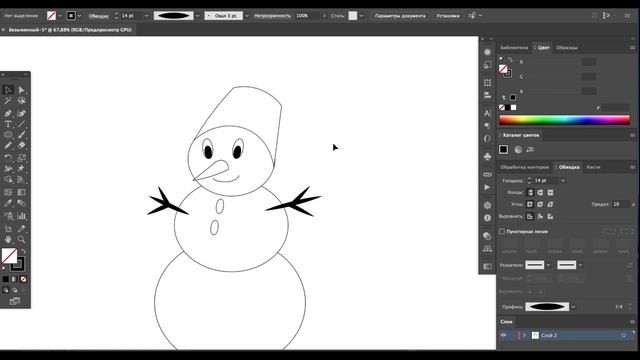This screenshot has width=640, height=360.
Task: Pick the Line Segment tool
Action: coord(22,124)
